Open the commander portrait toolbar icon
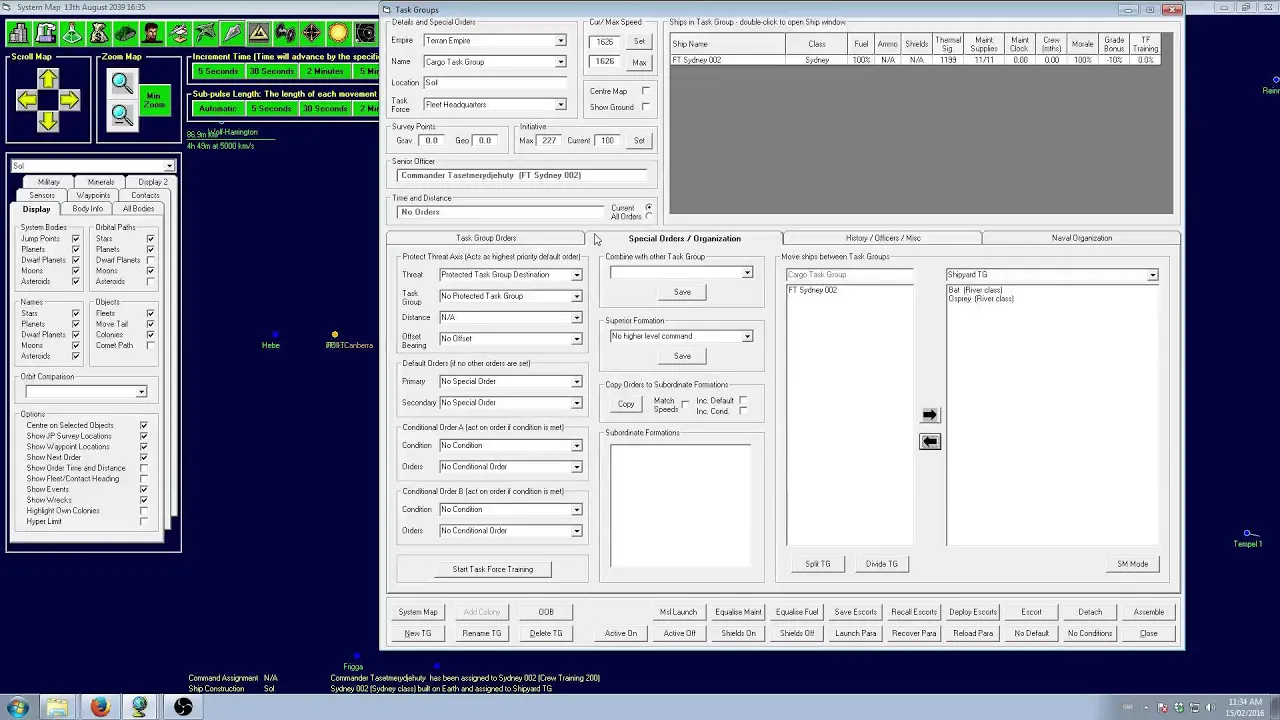This screenshot has width=1280, height=720. [x=152, y=34]
